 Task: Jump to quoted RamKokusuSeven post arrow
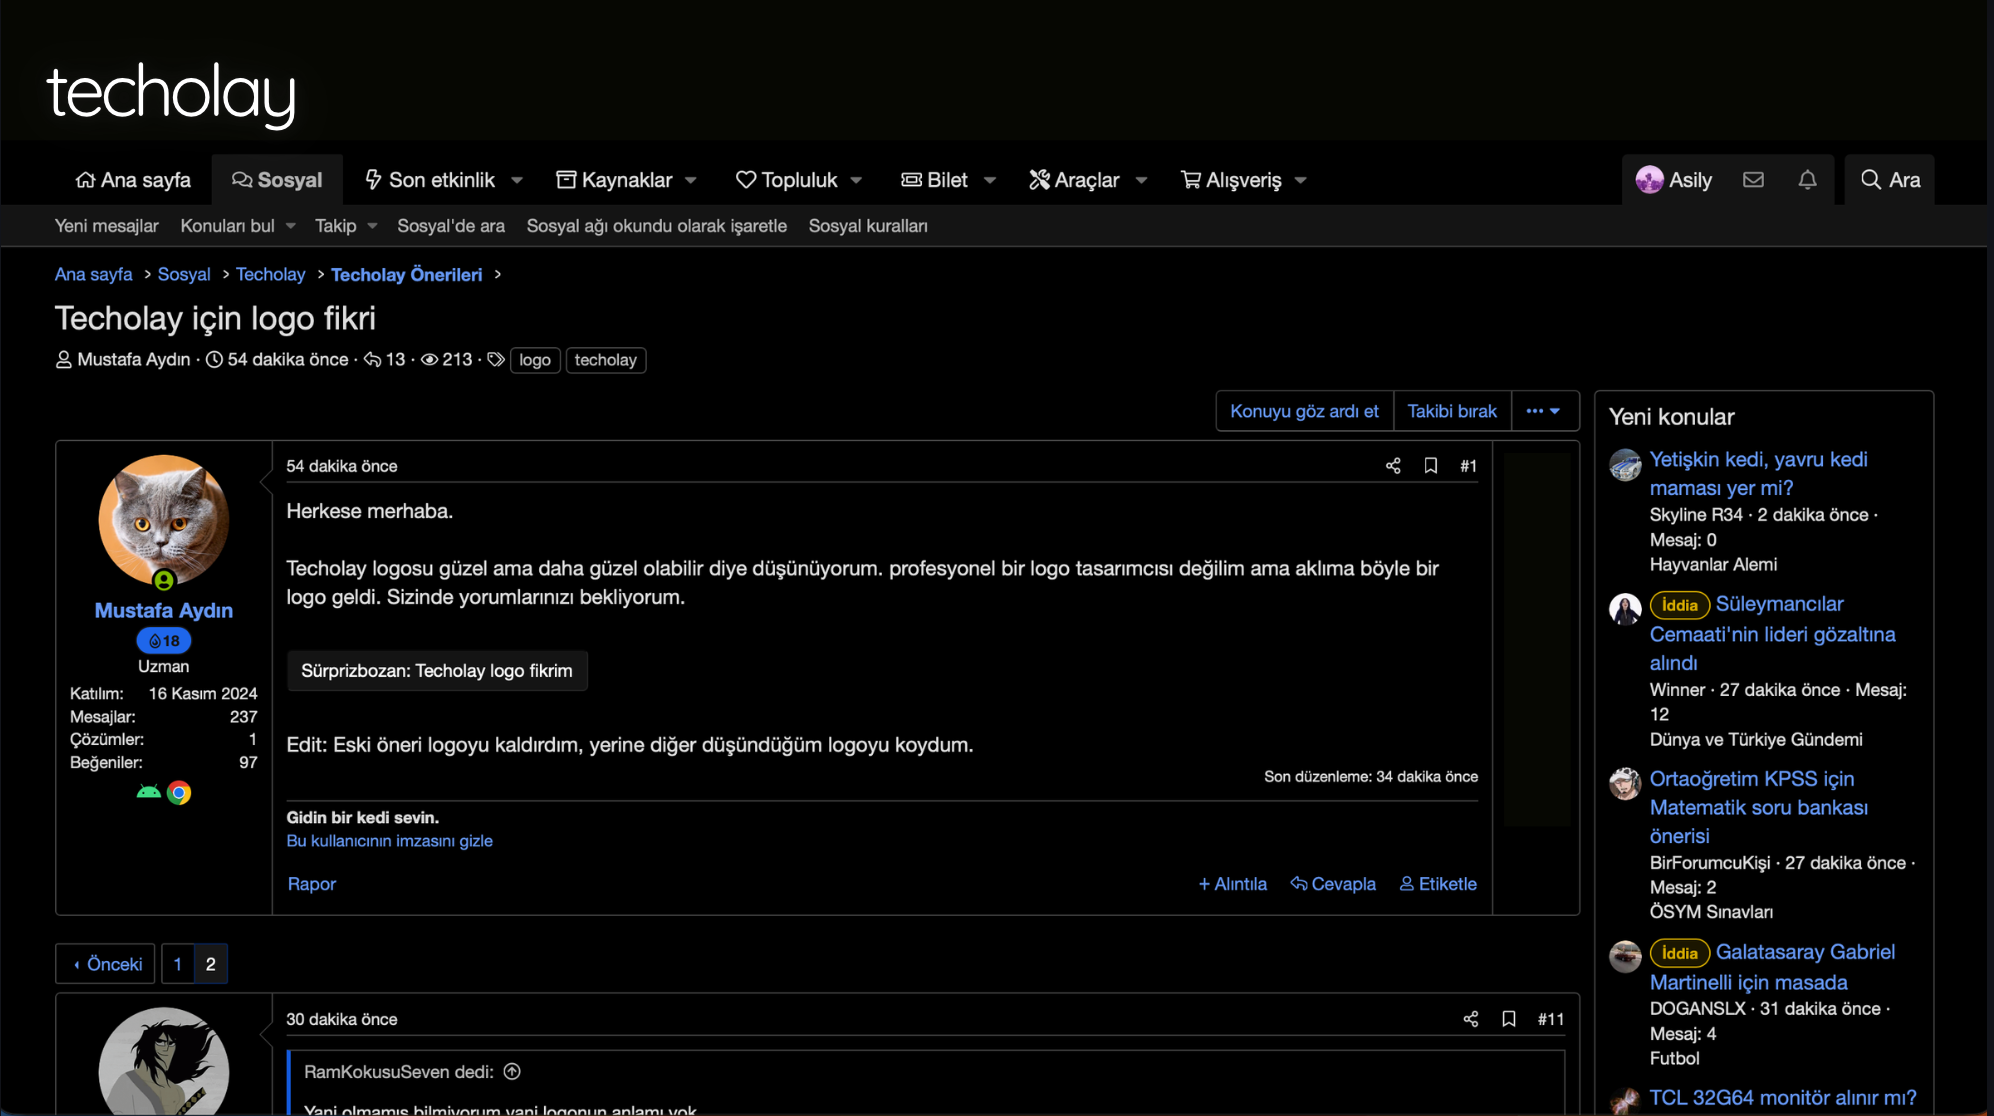pos(512,1072)
